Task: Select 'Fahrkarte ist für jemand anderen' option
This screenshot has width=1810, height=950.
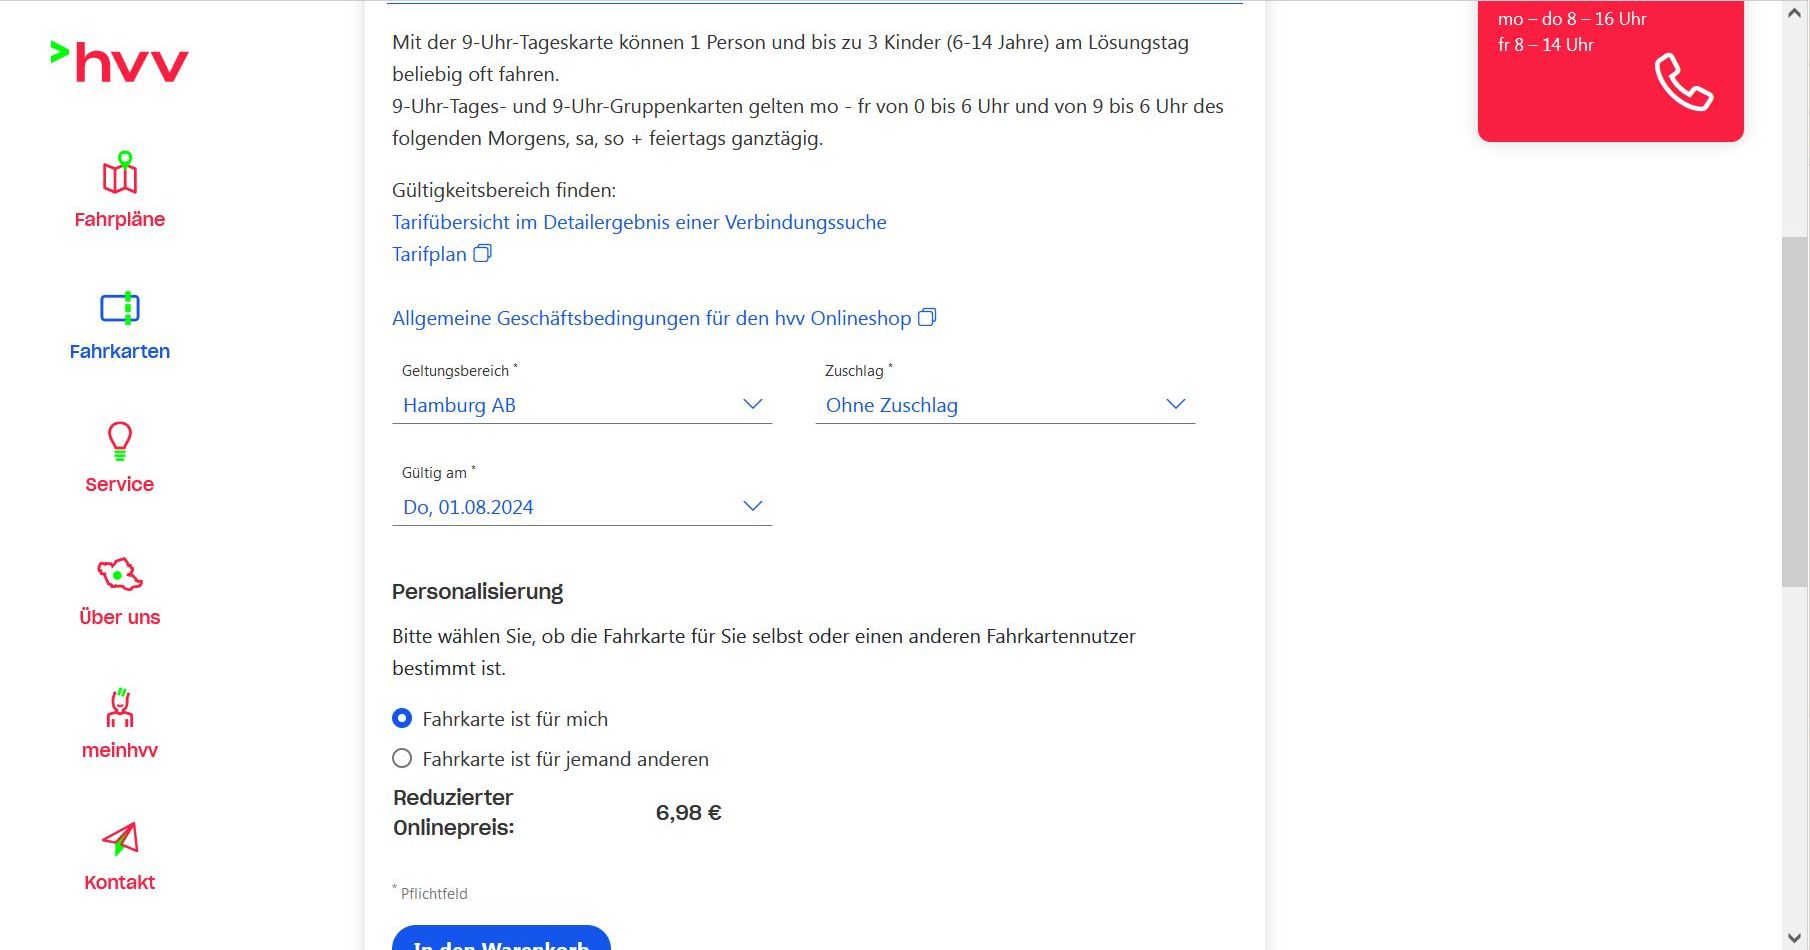Action: pyautogui.click(x=402, y=758)
